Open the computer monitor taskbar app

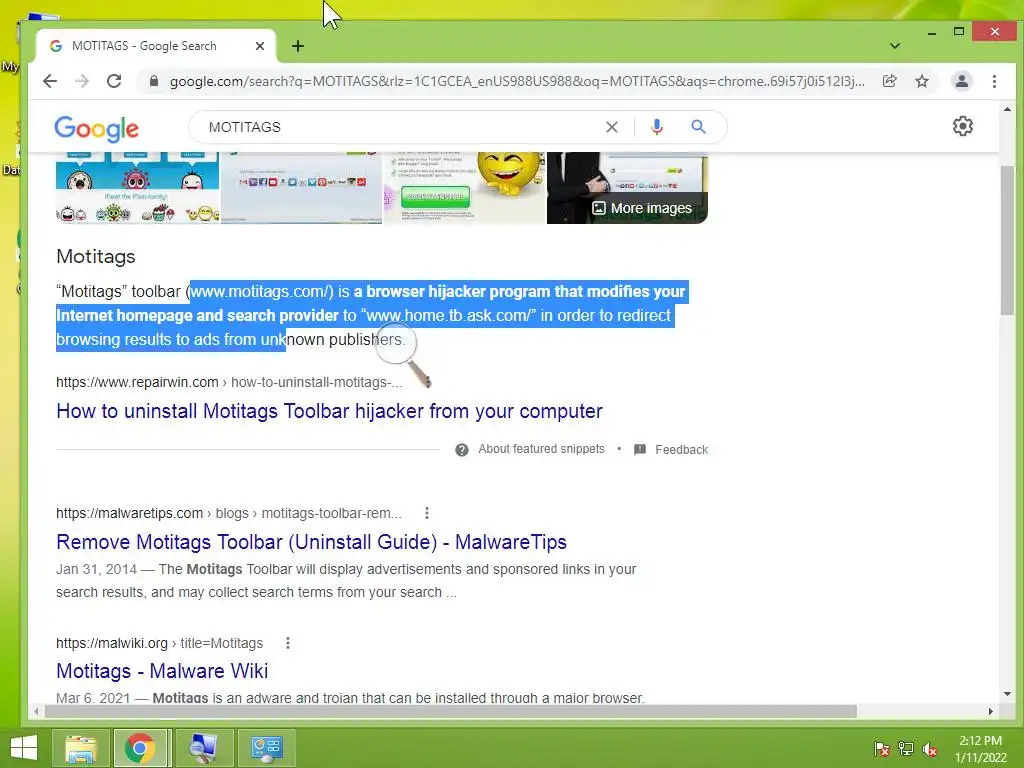coord(203,748)
